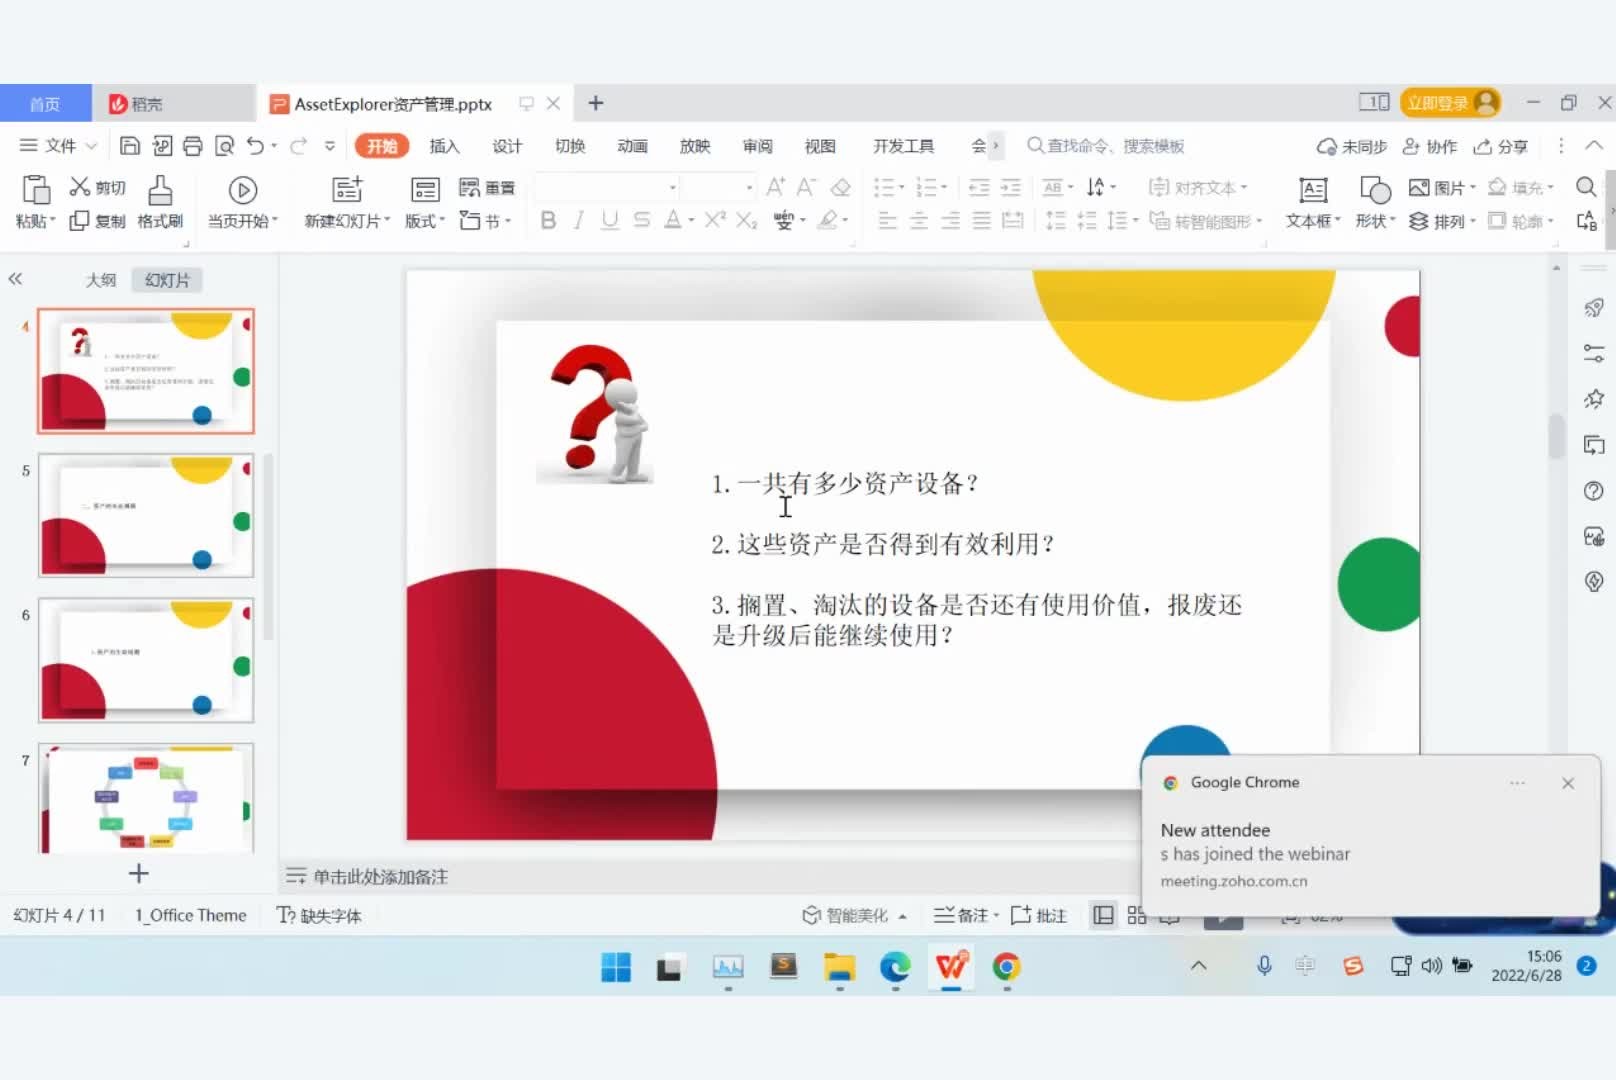Click the Comment (批注) button in status bar
Viewport: 1616px width, 1080px height.
point(1039,915)
